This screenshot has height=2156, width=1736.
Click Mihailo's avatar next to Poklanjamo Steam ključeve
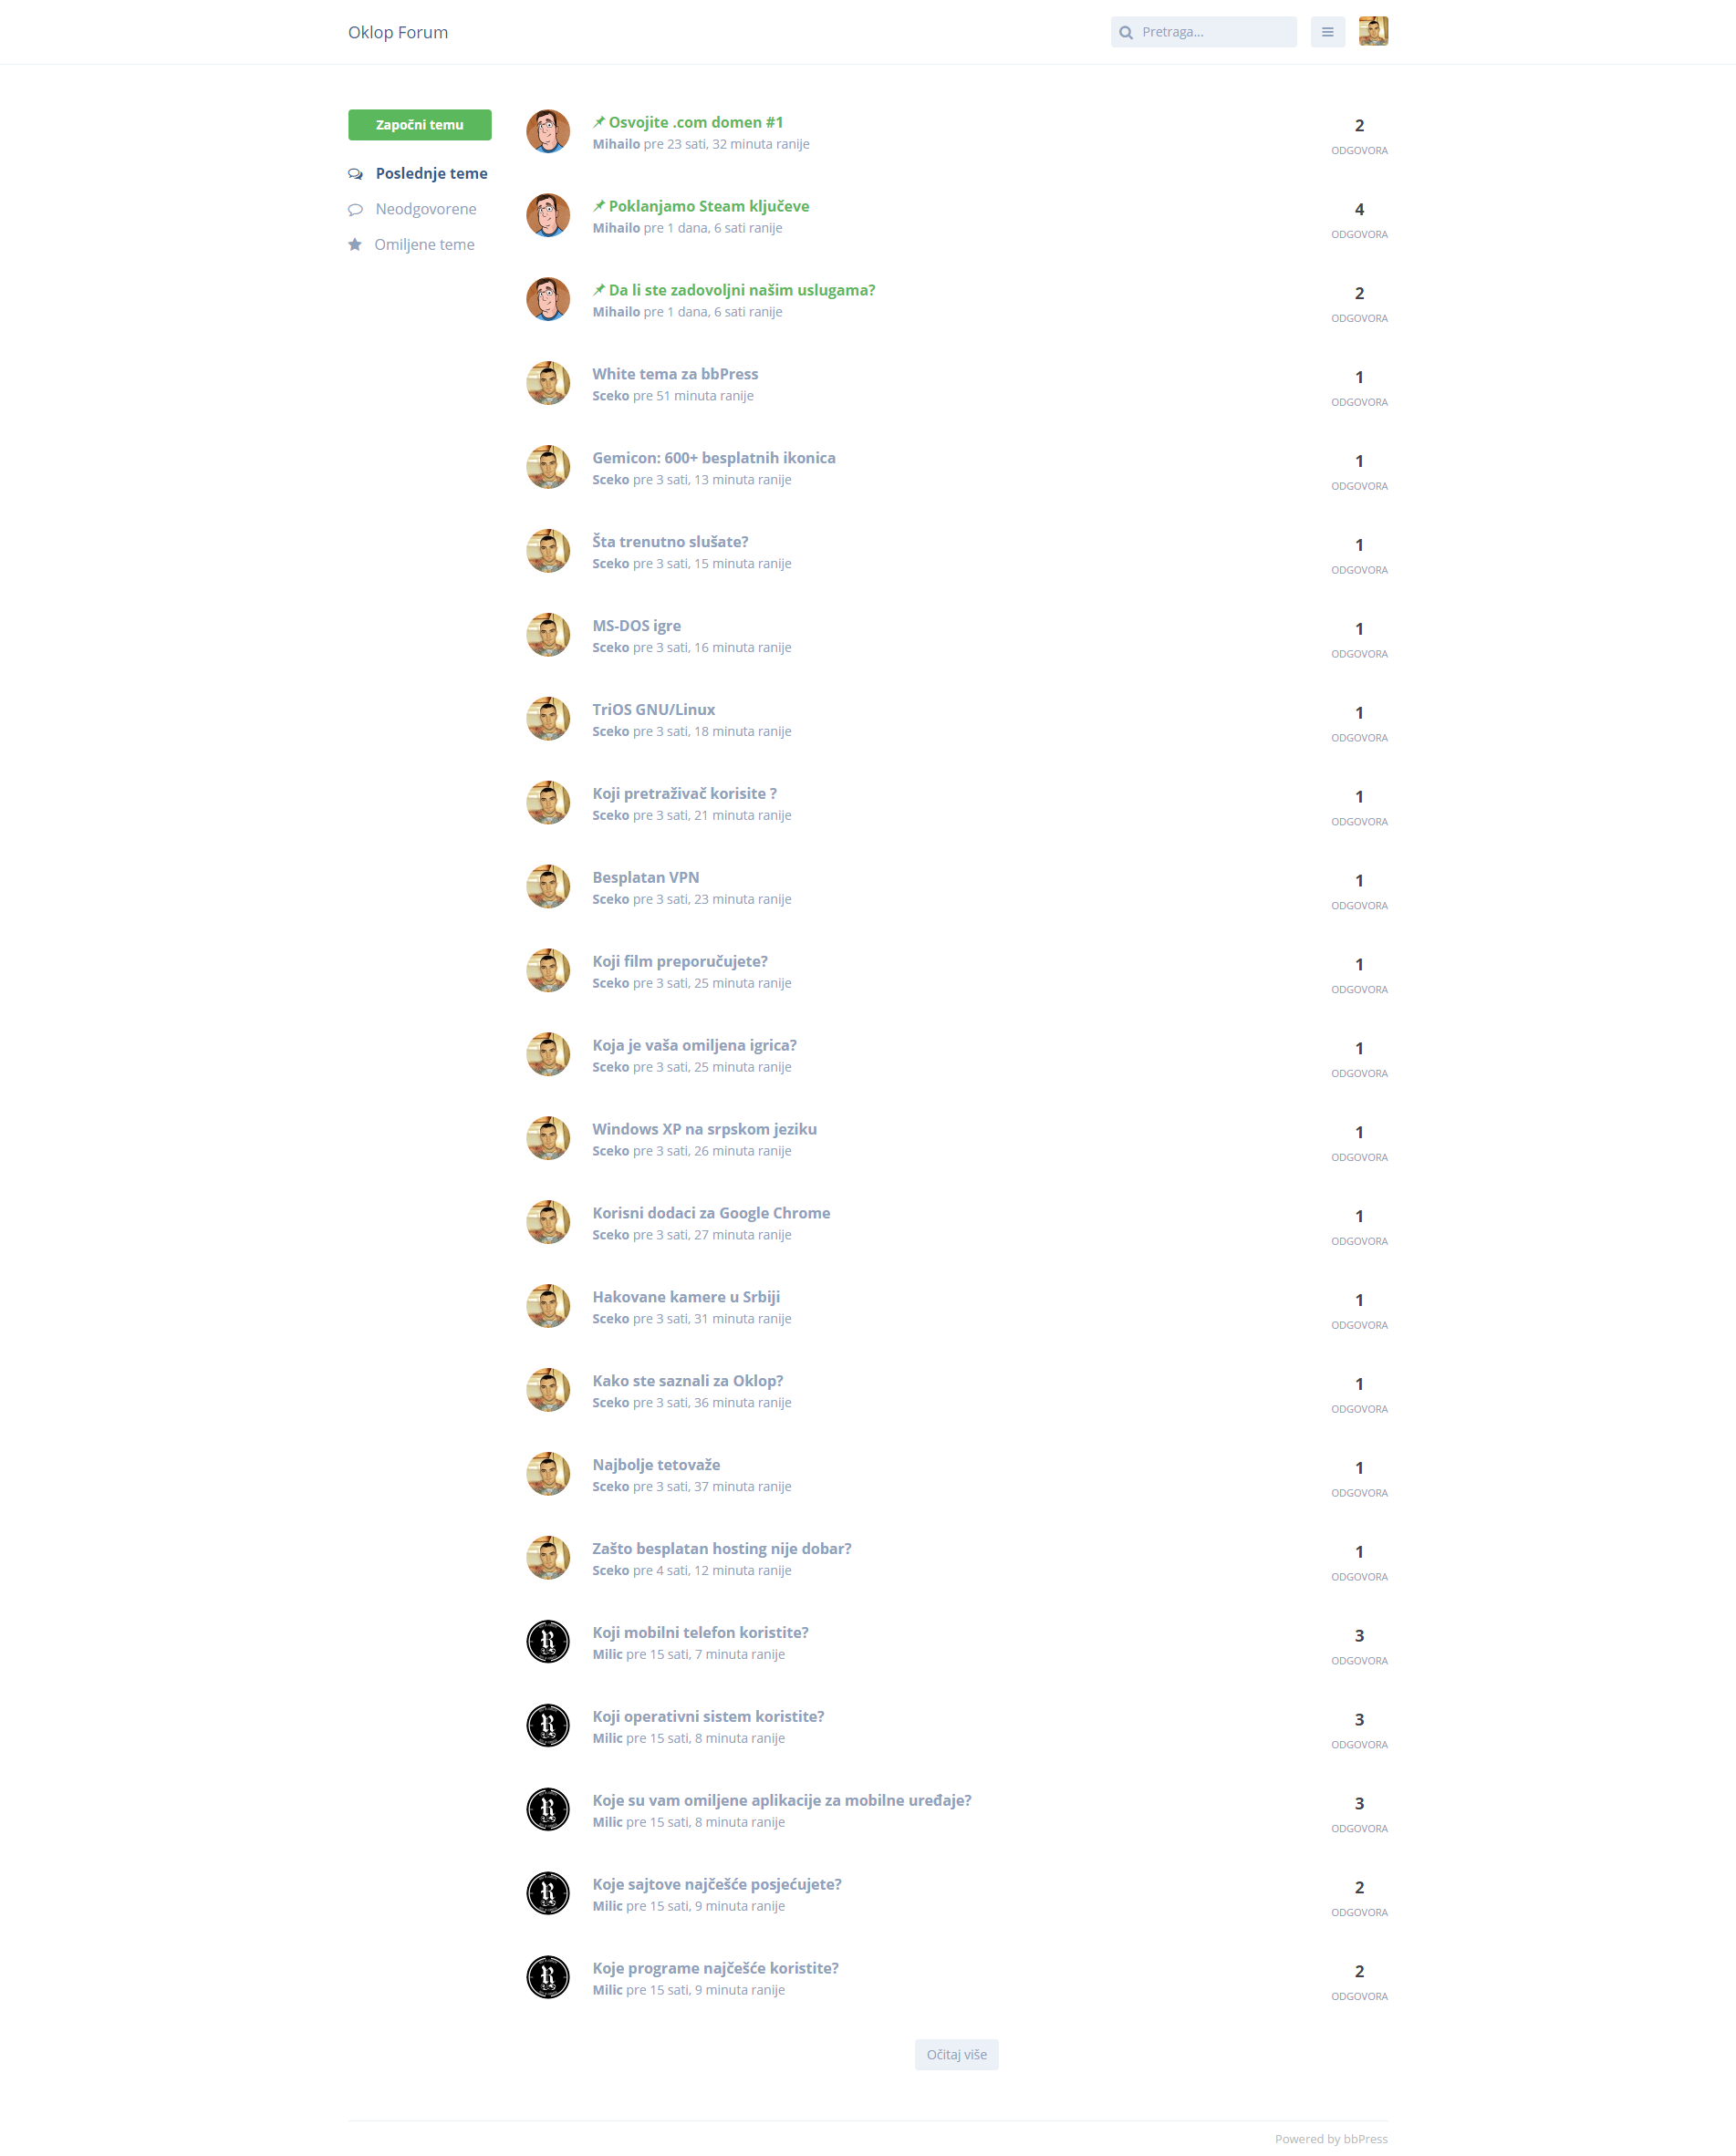click(548, 215)
